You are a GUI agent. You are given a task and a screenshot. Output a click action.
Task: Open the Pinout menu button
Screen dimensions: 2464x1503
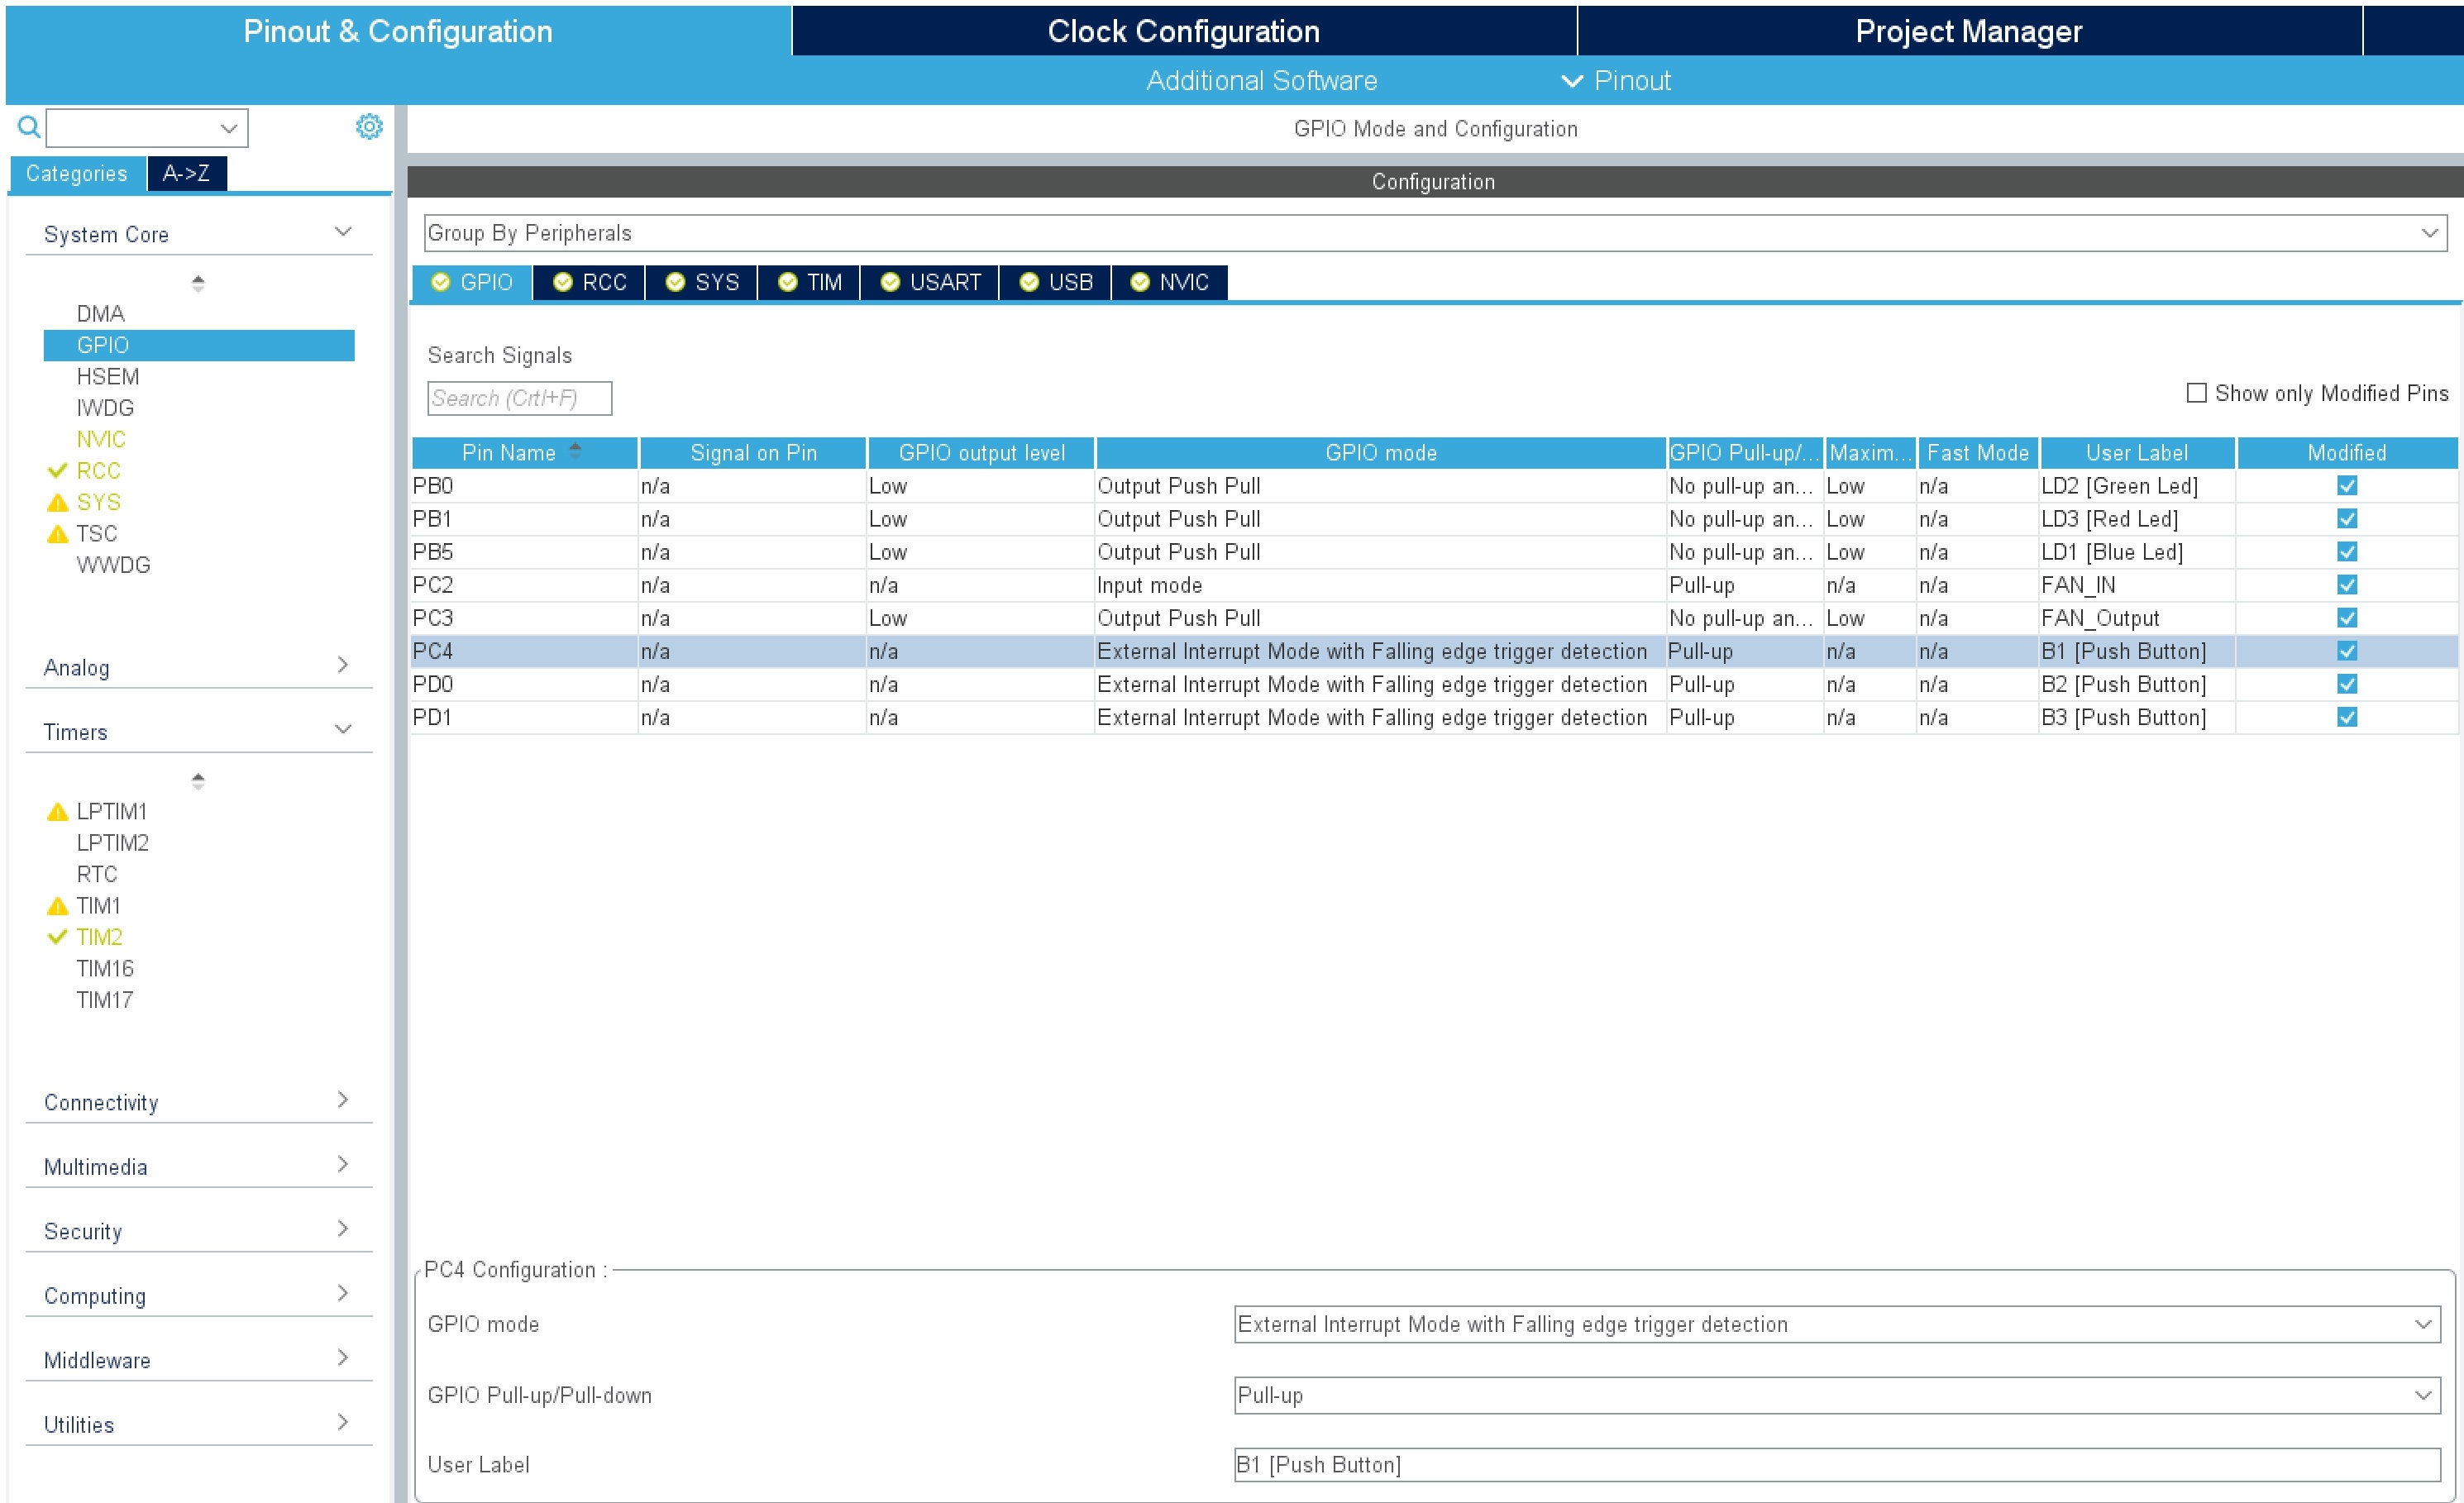coord(1616,81)
